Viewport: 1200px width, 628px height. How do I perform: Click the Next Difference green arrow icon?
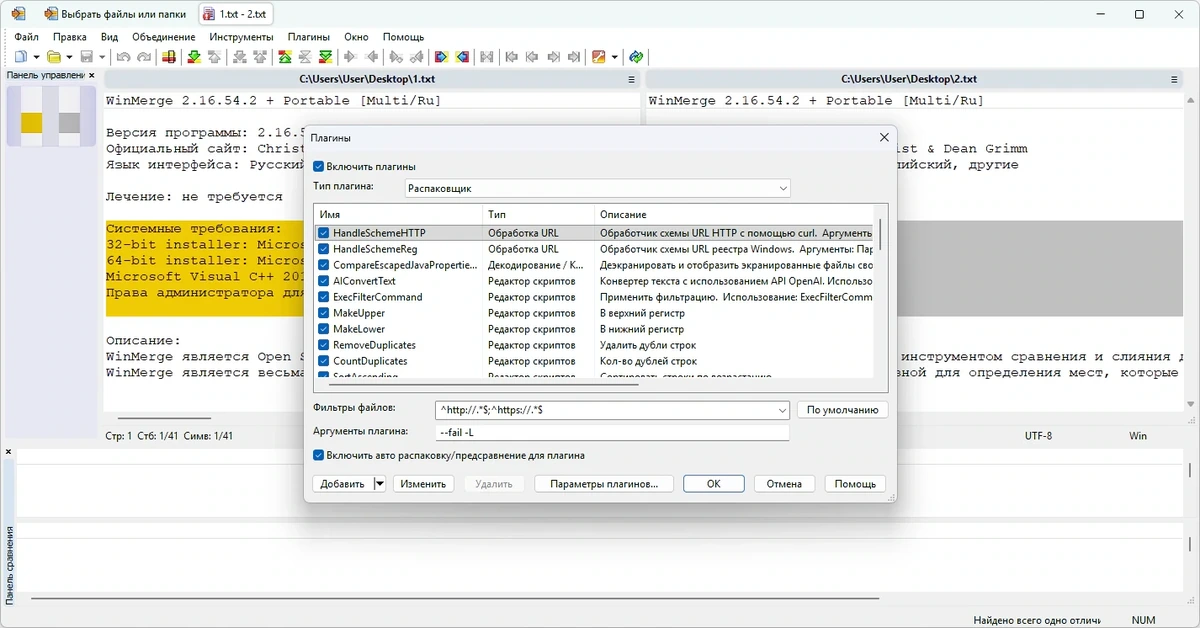[193, 57]
